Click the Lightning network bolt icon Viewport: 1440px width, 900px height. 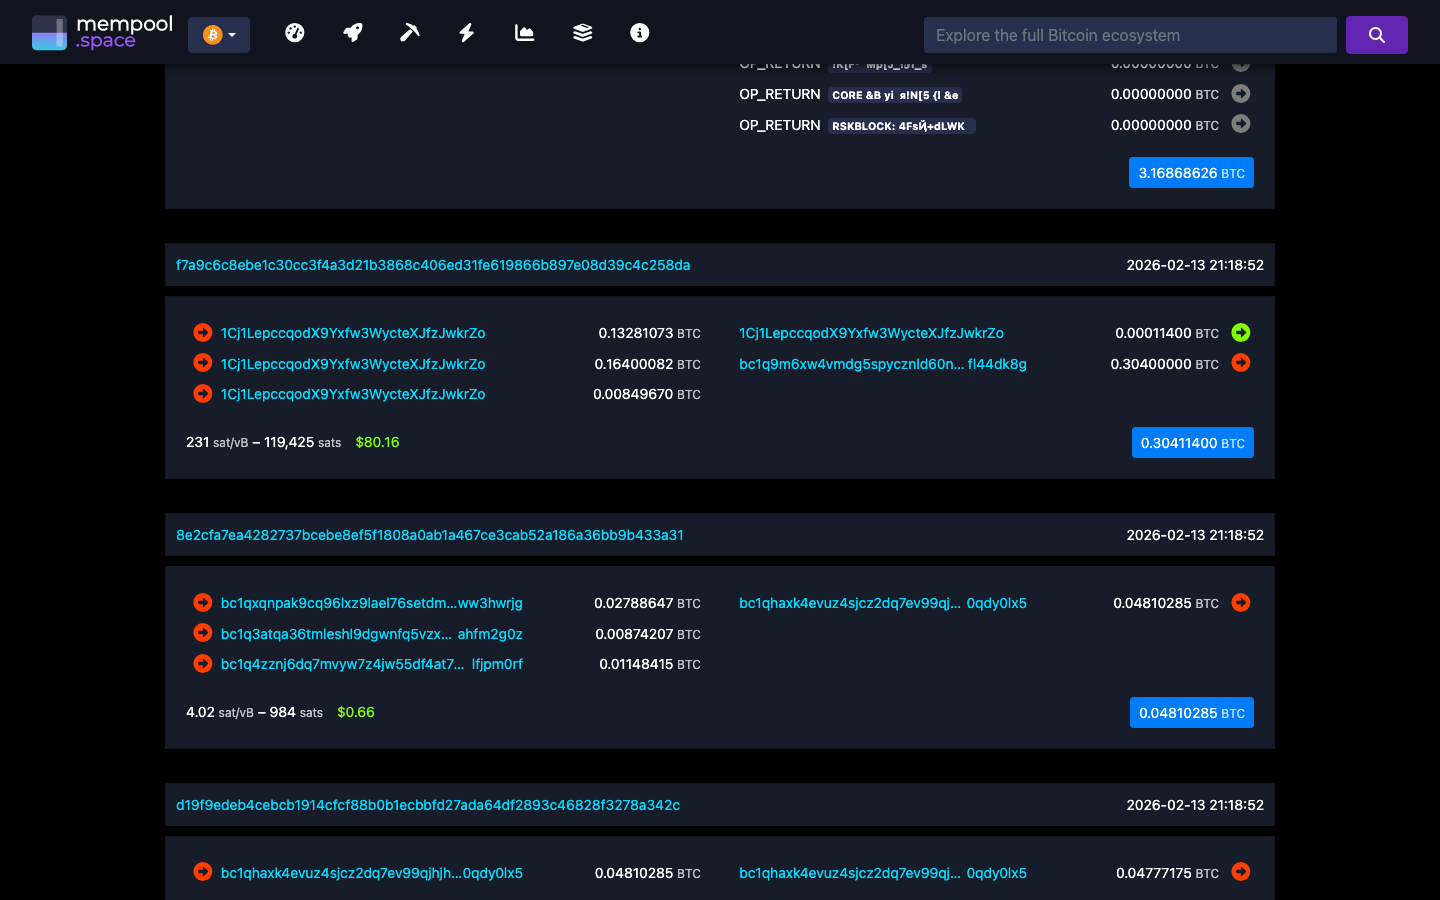(x=466, y=32)
